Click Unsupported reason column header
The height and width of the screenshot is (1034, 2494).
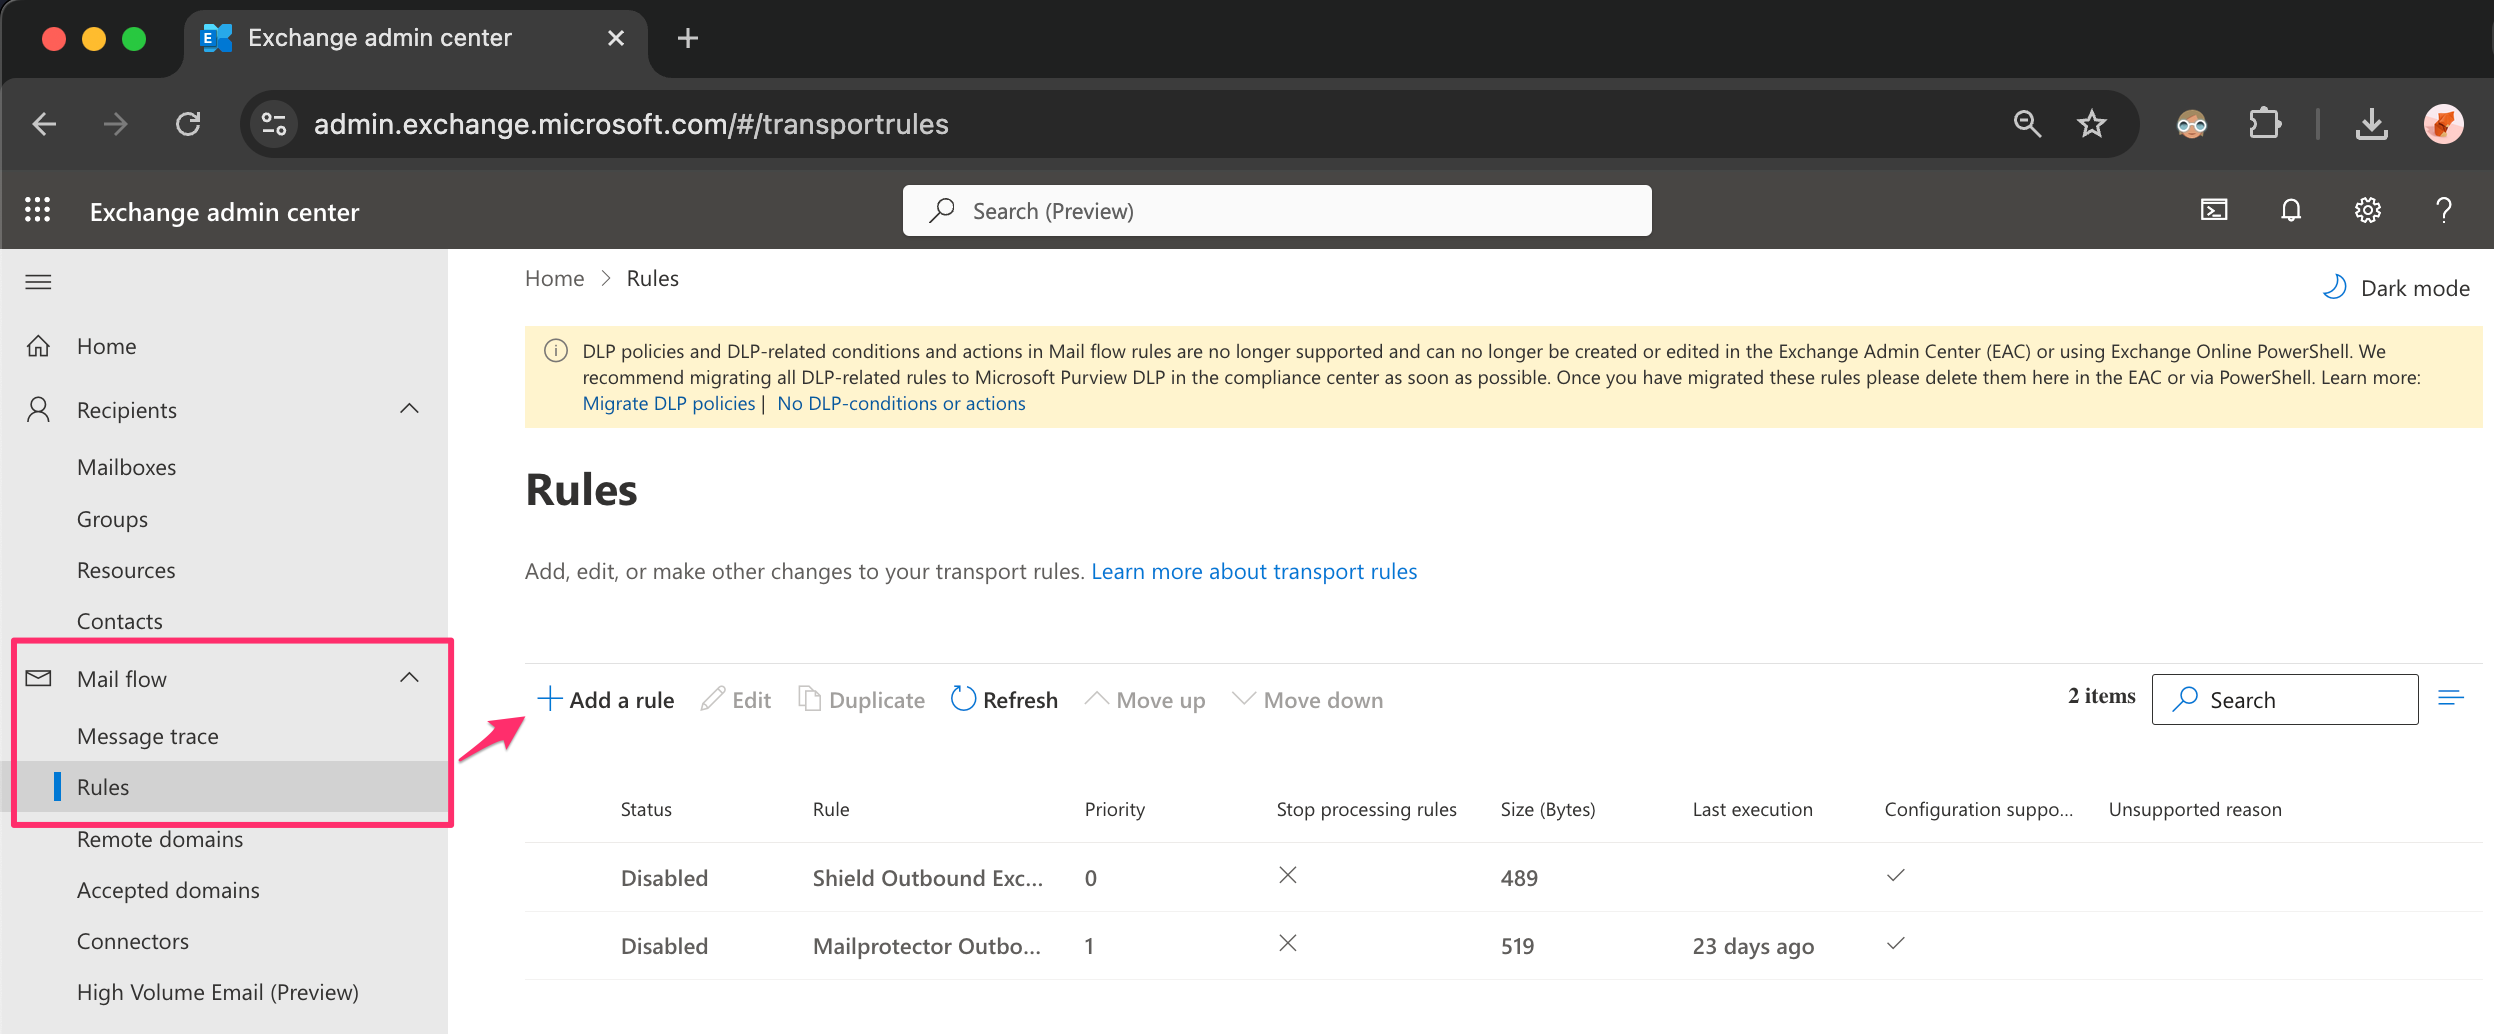tap(2195, 809)
